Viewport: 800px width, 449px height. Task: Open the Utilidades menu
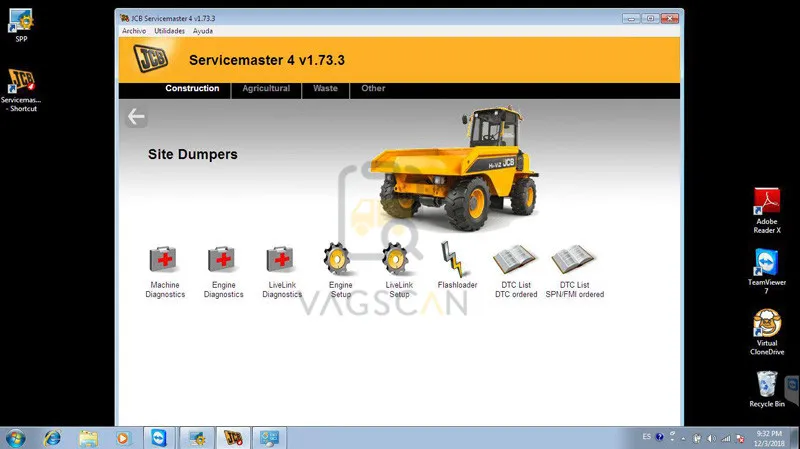169,31
